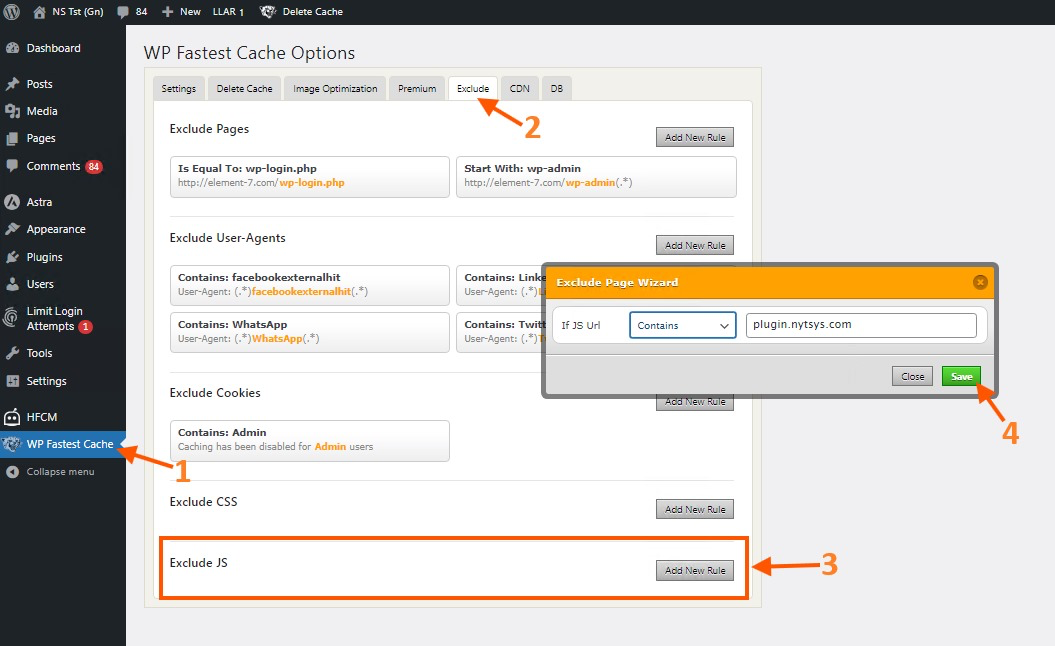Click the Settings sliders icon in sidebar
This screenshot has height=646, width=1055.
[x=12, y=381]
